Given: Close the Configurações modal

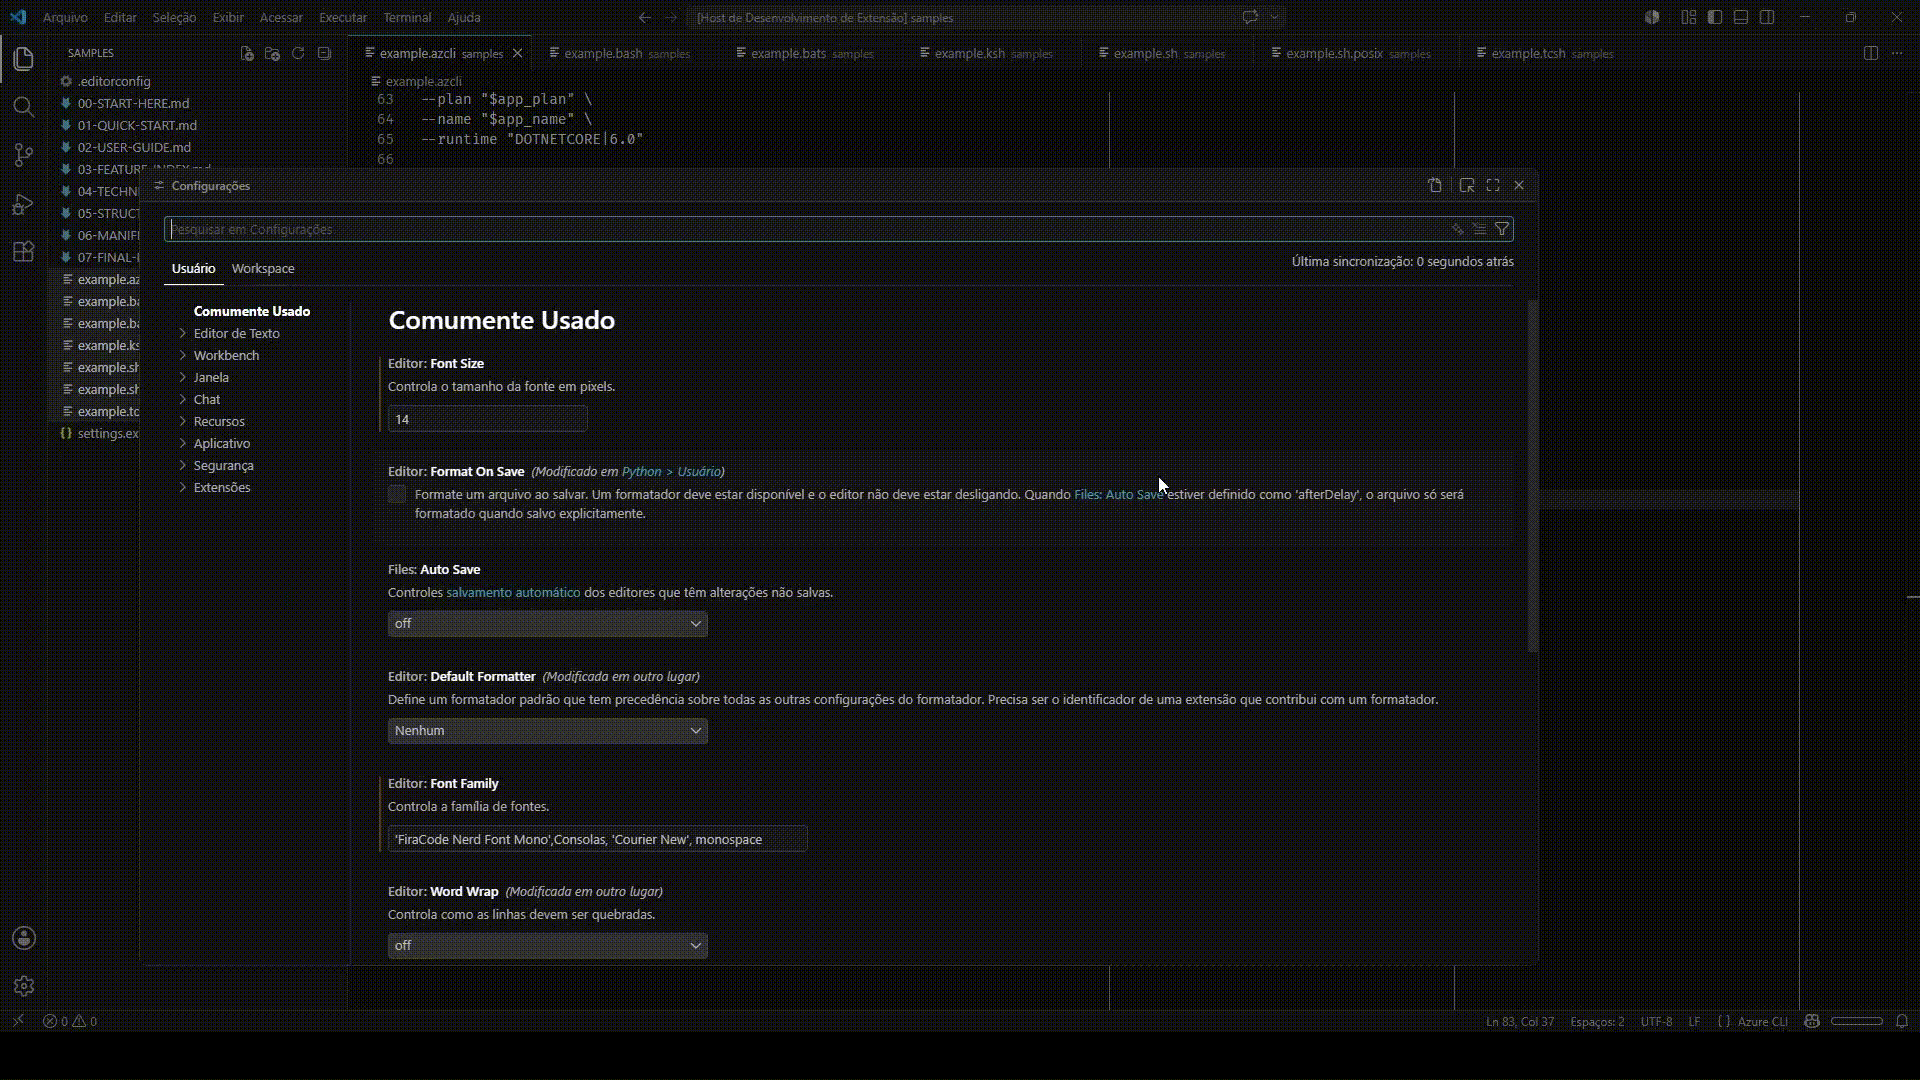Looking at the screenshot, I should point(1519,185).
